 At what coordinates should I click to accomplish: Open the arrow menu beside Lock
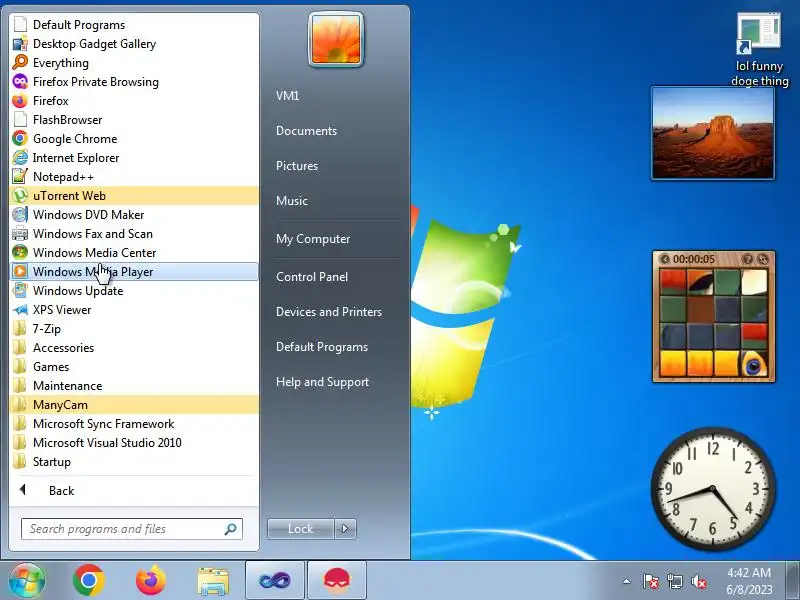[x=345, y=529]
